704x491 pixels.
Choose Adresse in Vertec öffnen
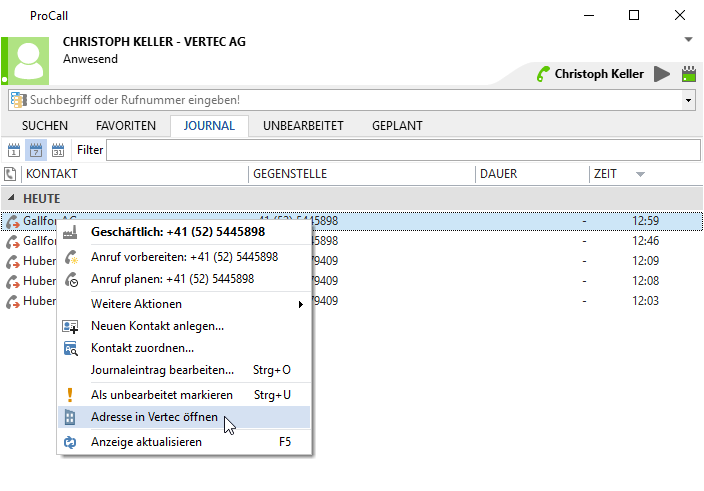pos(154,417)
